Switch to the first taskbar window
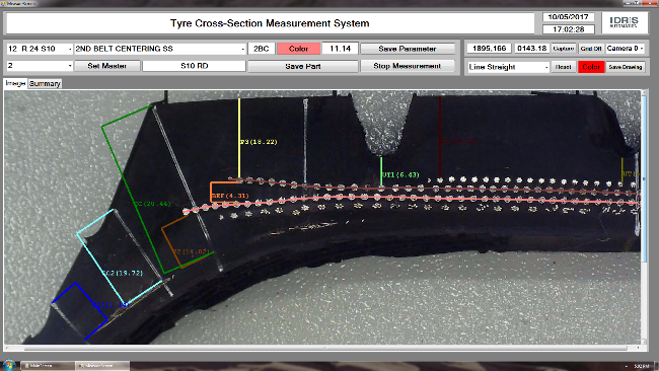Viewport: 659px width, 371px height. (x=48, y=366)
